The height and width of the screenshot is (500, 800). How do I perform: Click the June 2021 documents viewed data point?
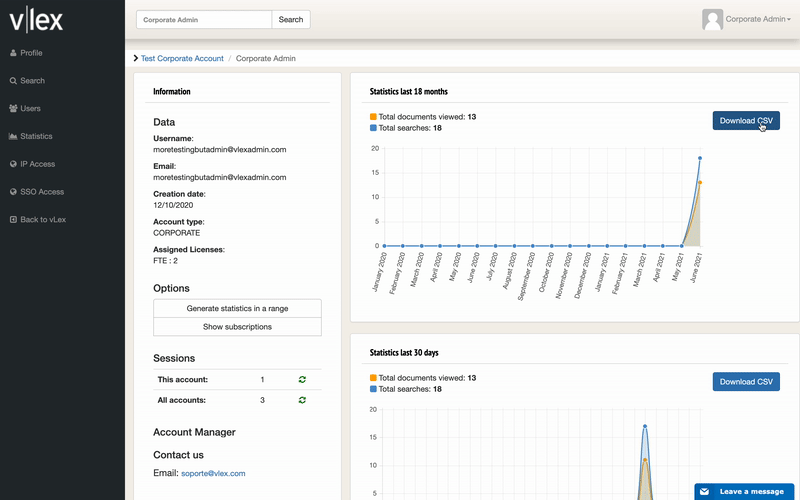(x=699, y=182)
